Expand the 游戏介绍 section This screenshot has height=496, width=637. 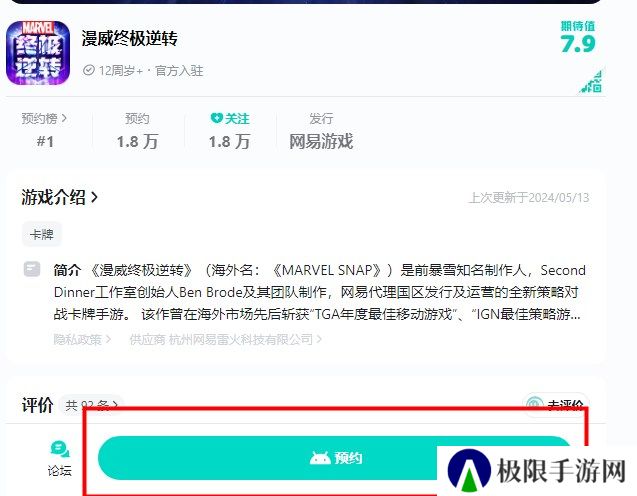(59, 197)
